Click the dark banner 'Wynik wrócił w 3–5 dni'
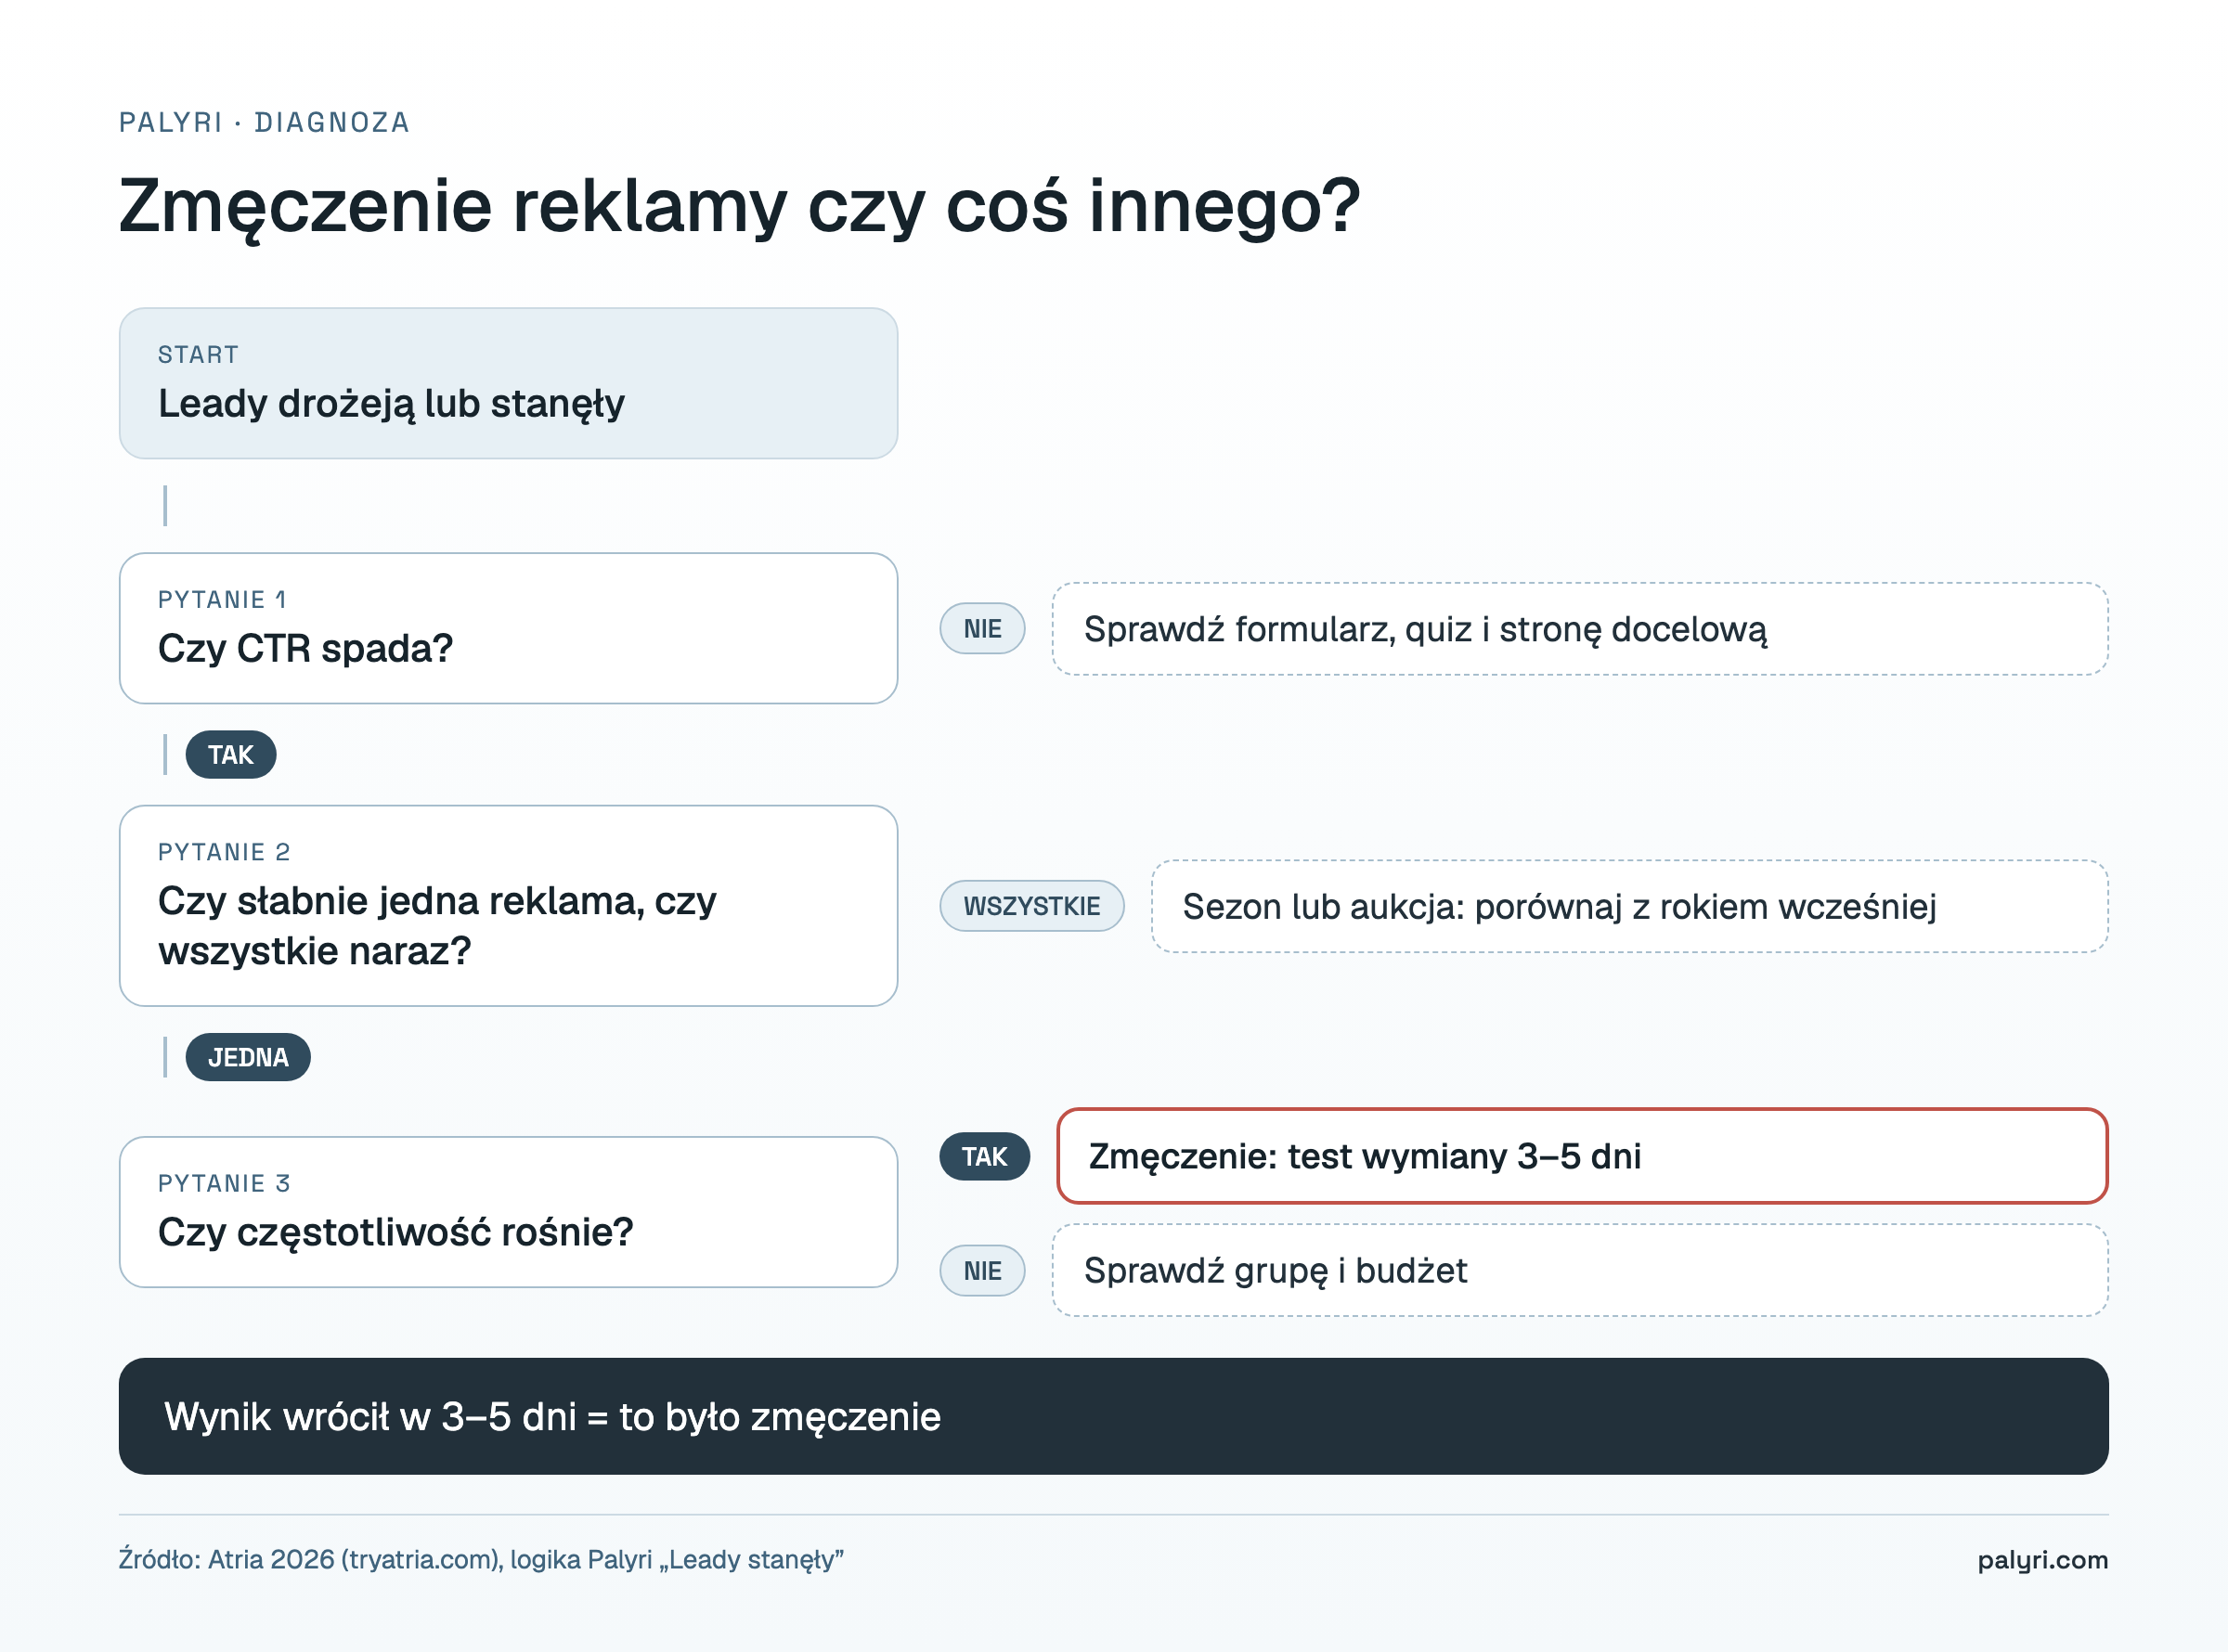2228x1652 pixels. coord(1114,1416)
